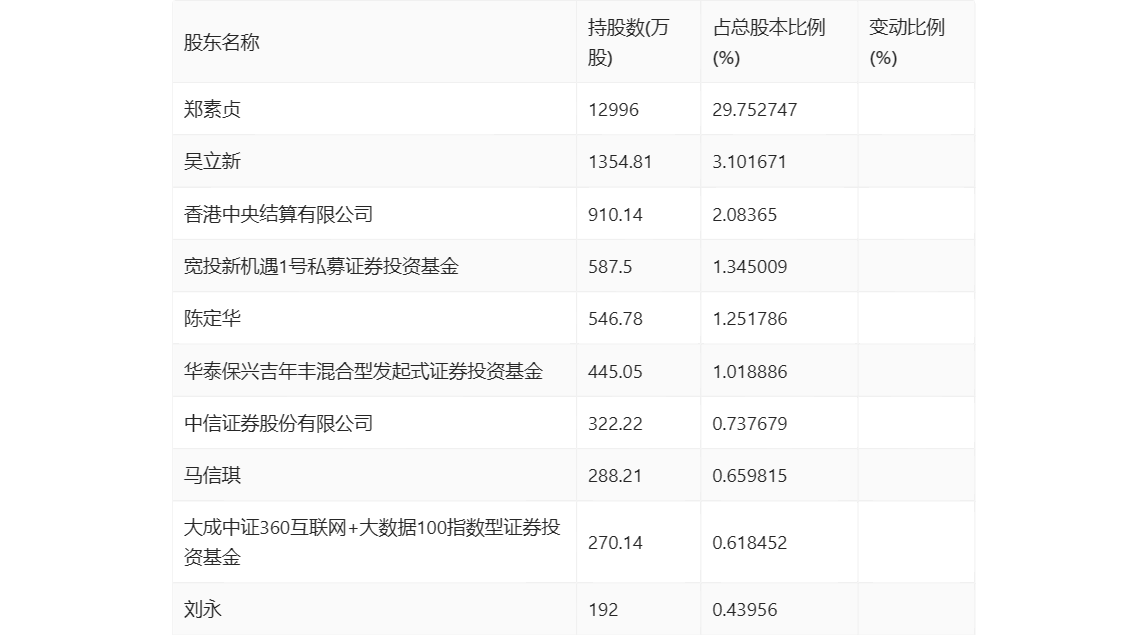Image resolution: width=1148 pixels, height=635 pixels.
Task: Click percentage value 0.618452
Action: coord(750,543)
